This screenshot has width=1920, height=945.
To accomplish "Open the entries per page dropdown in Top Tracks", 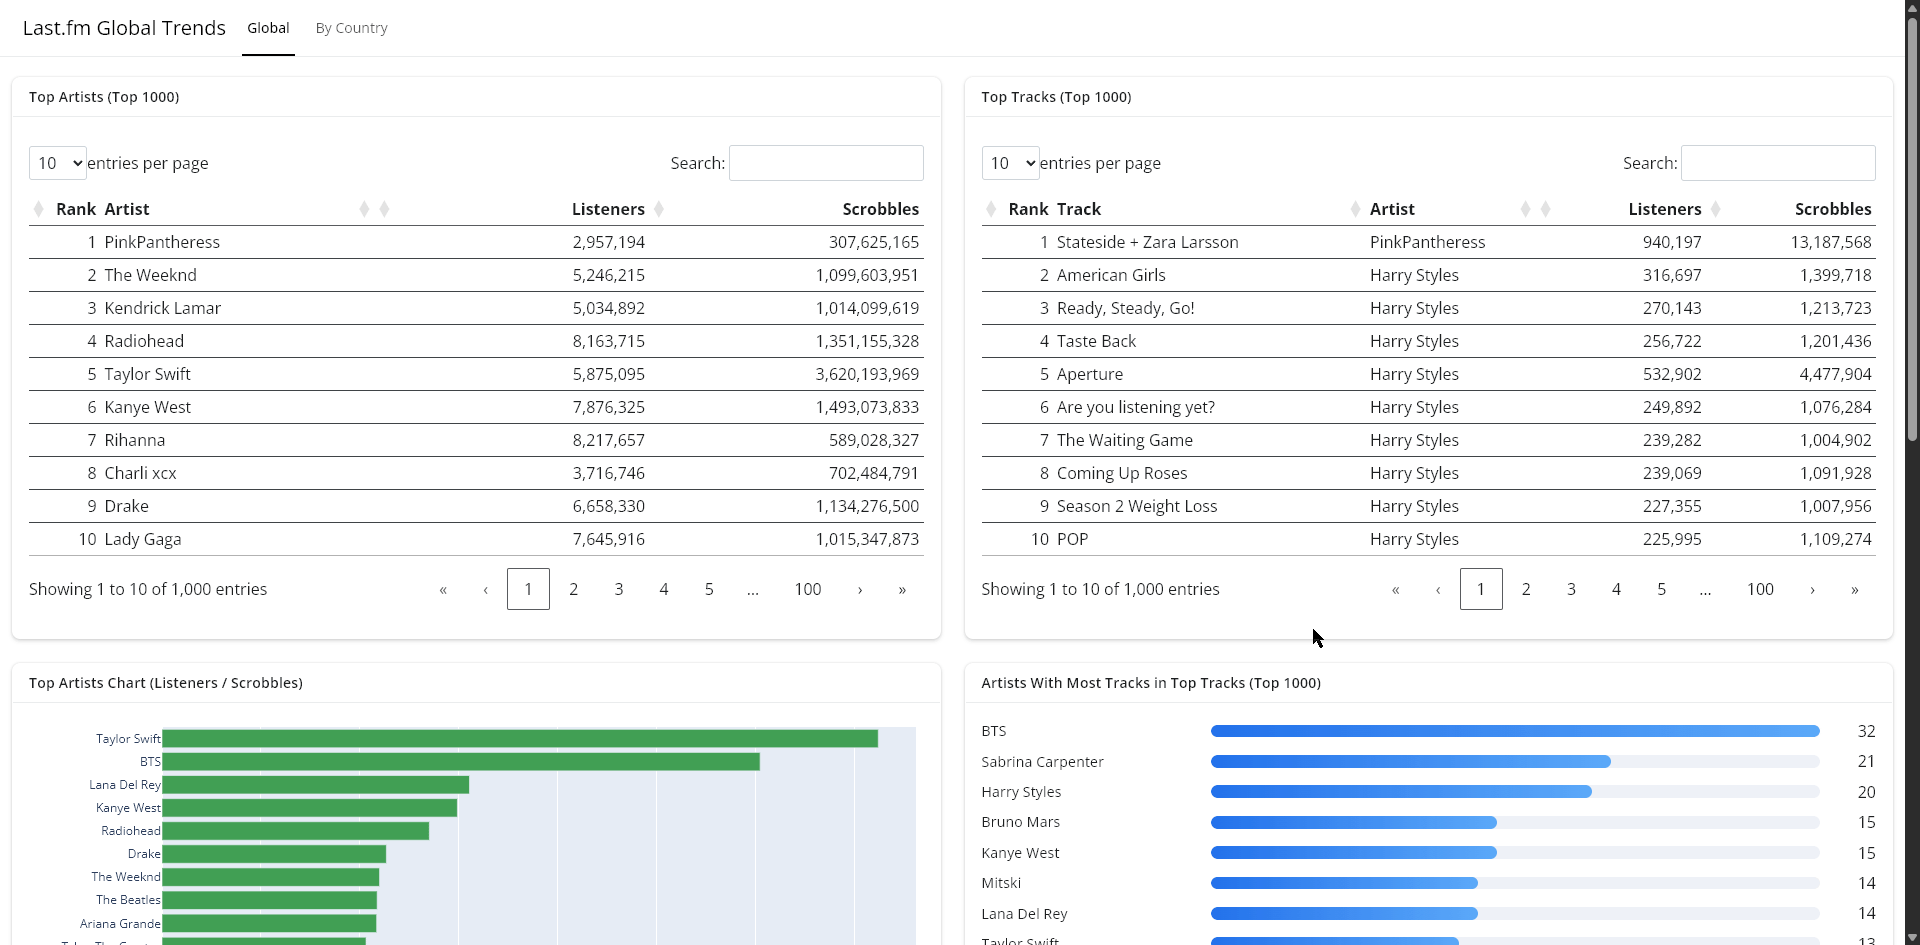I will (x=1010, y=162).
